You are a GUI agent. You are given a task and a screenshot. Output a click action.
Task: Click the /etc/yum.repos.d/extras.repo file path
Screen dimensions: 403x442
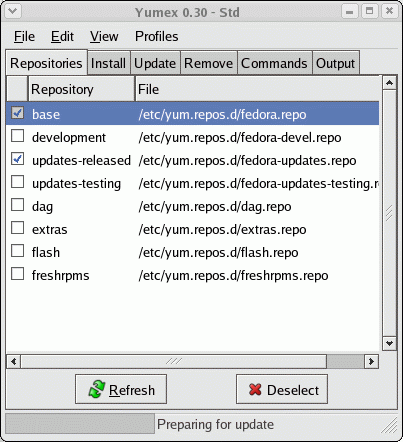222,229
